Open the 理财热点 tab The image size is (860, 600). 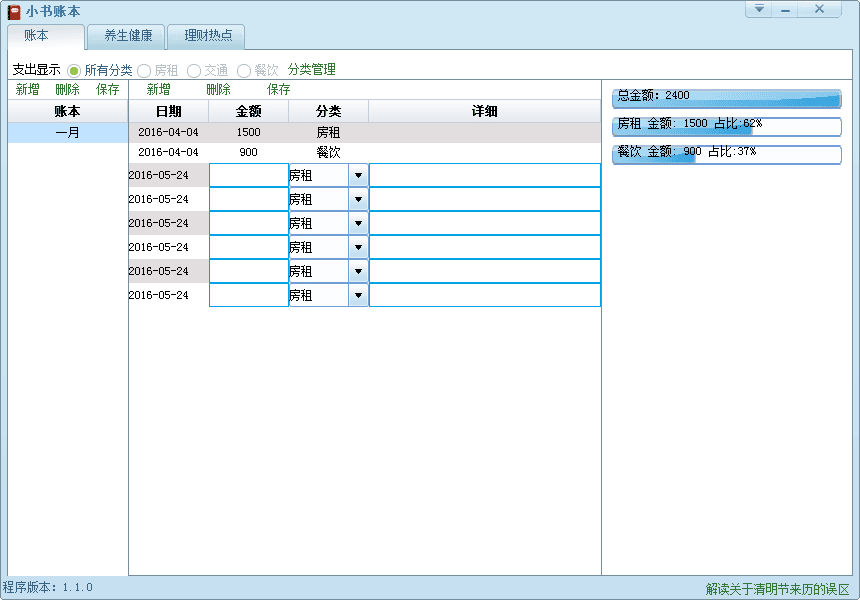coord(208,36)
